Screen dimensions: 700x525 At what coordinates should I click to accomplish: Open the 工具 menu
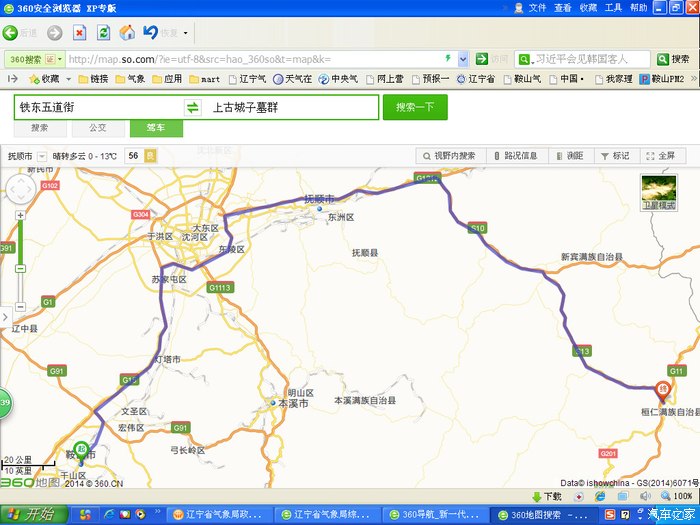(x=613, y=8)
